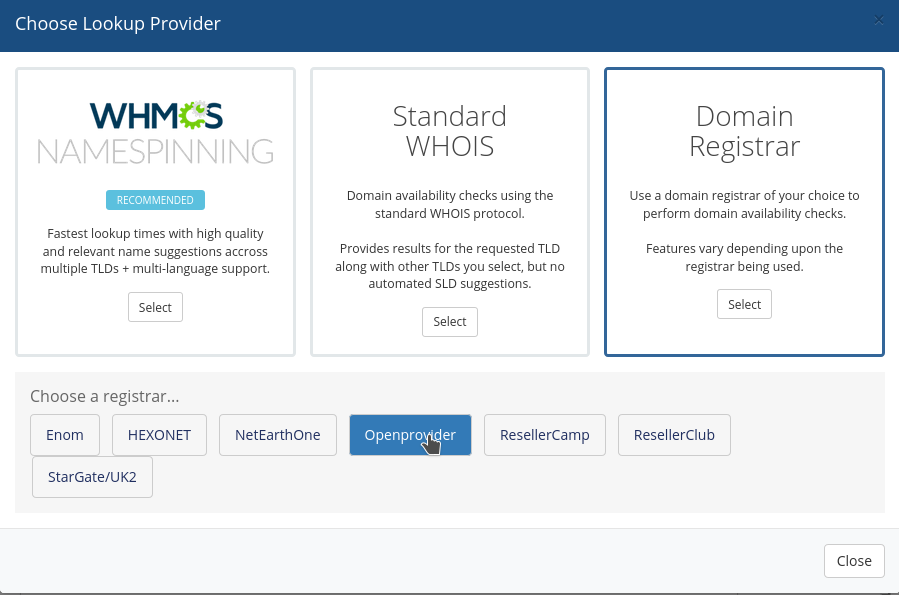The height and width of the screenshot is (595, 899).
Task: Click the Namespinning description about fastest lookup times
Action: (155, 251)
